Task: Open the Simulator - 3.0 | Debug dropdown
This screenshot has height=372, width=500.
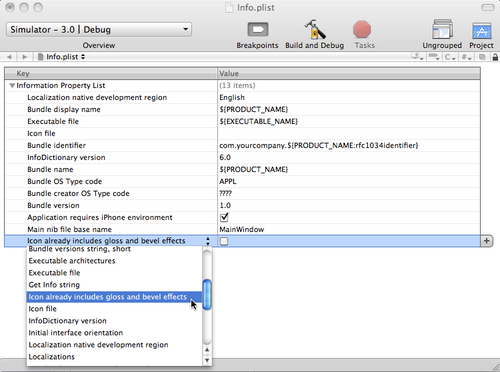Action: click(99, 29)
